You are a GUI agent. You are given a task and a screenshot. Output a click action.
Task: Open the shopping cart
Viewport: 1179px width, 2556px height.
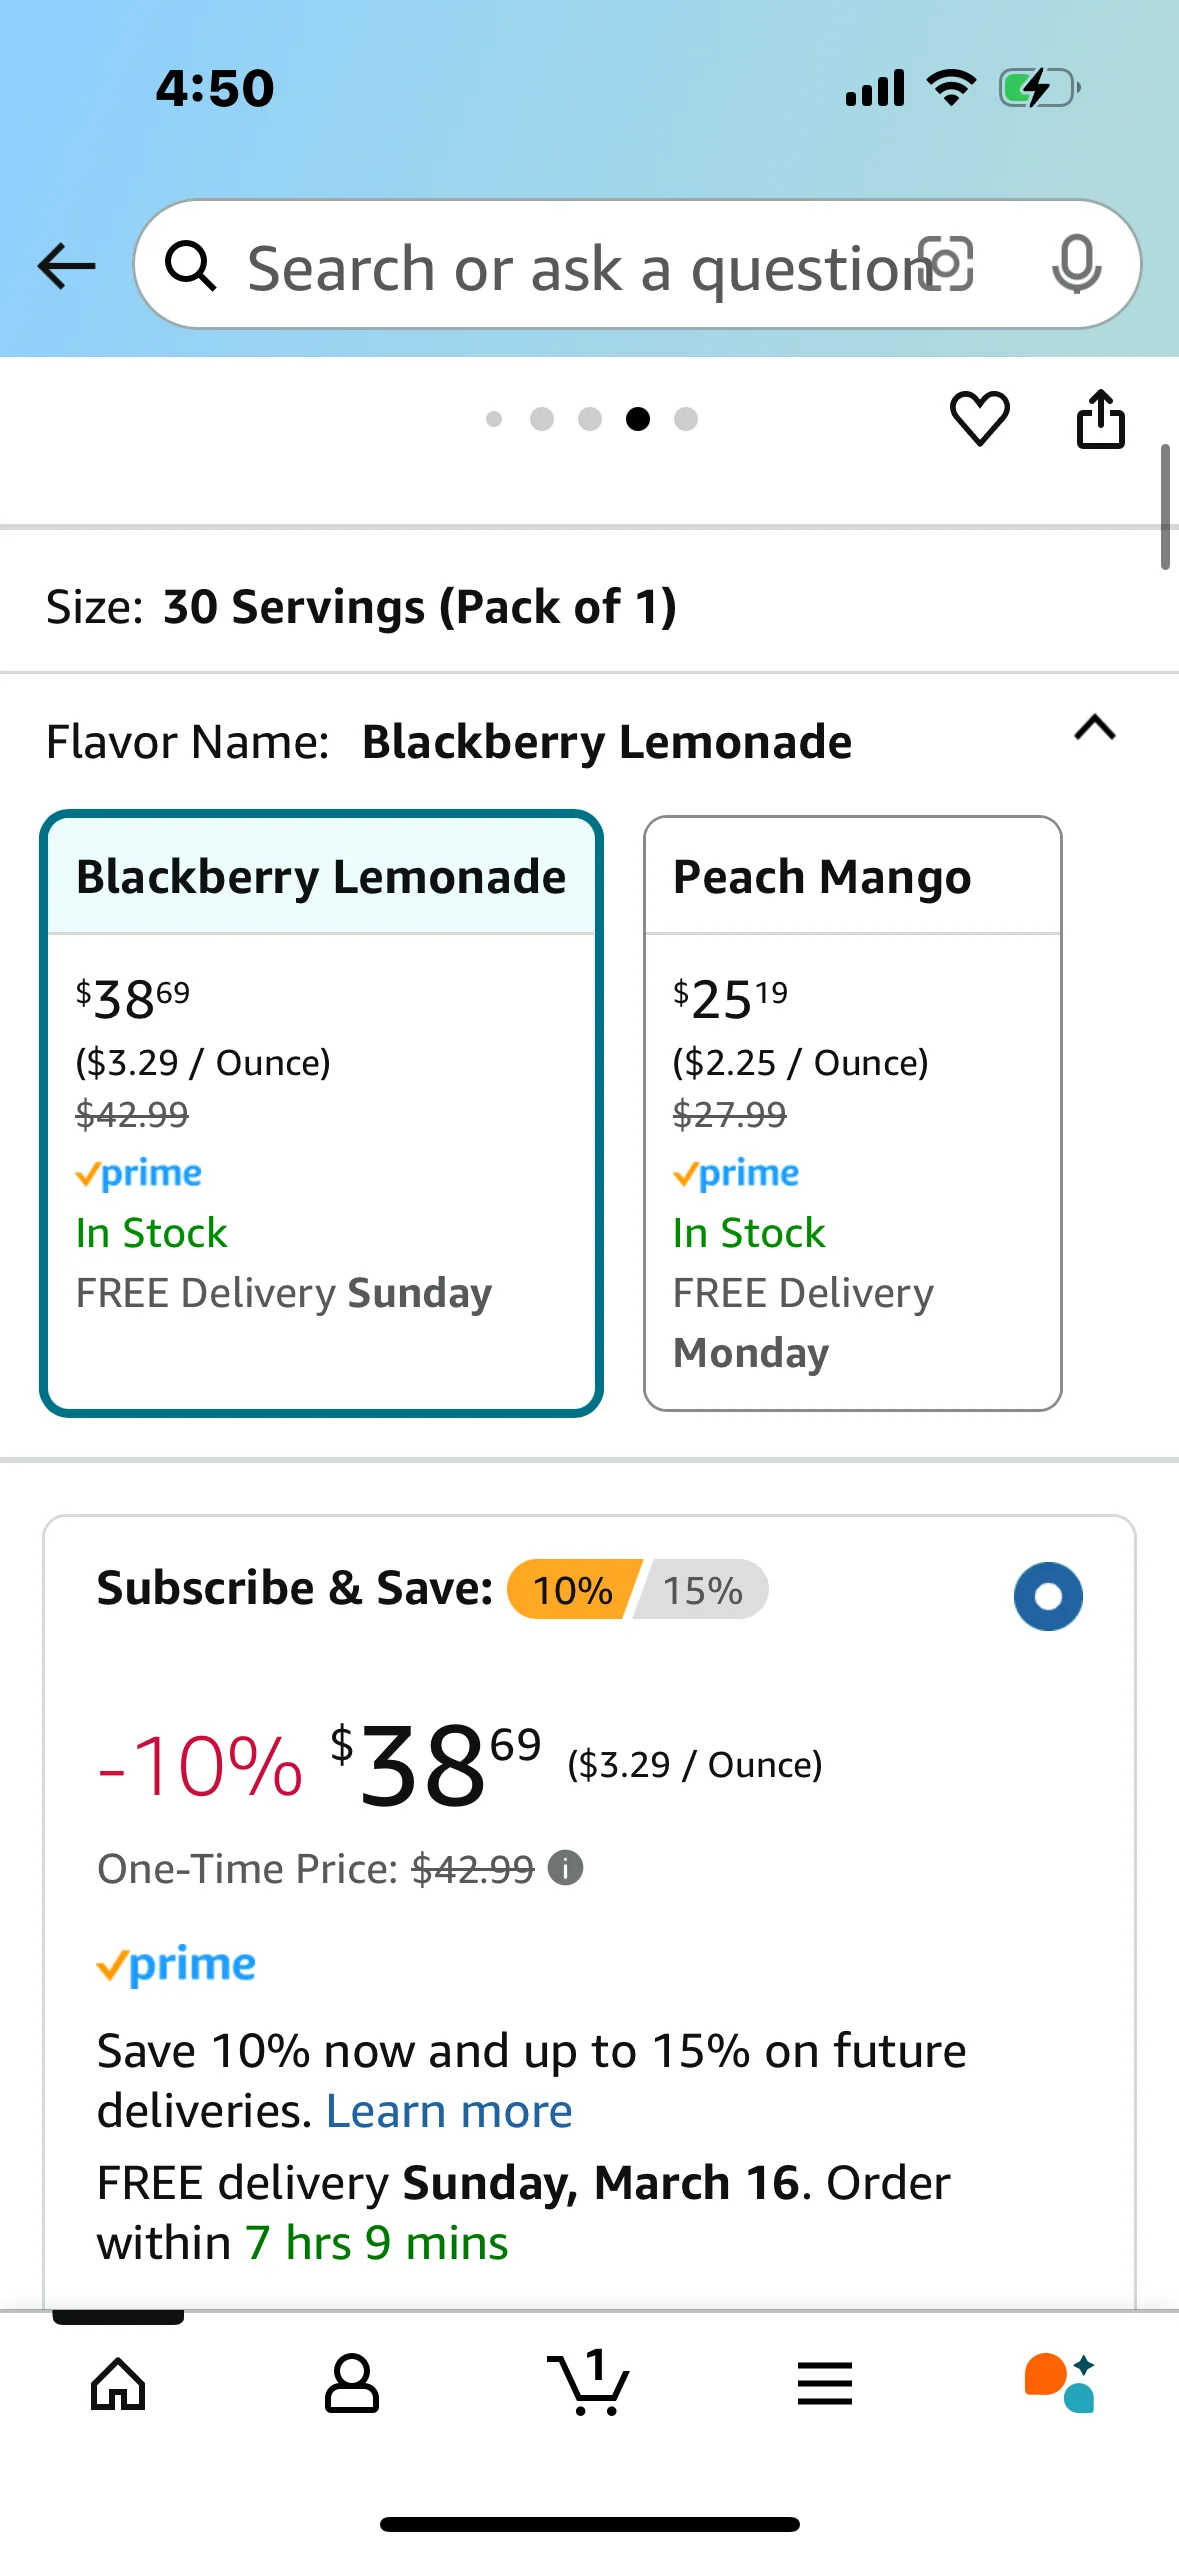pos(589,2383)
